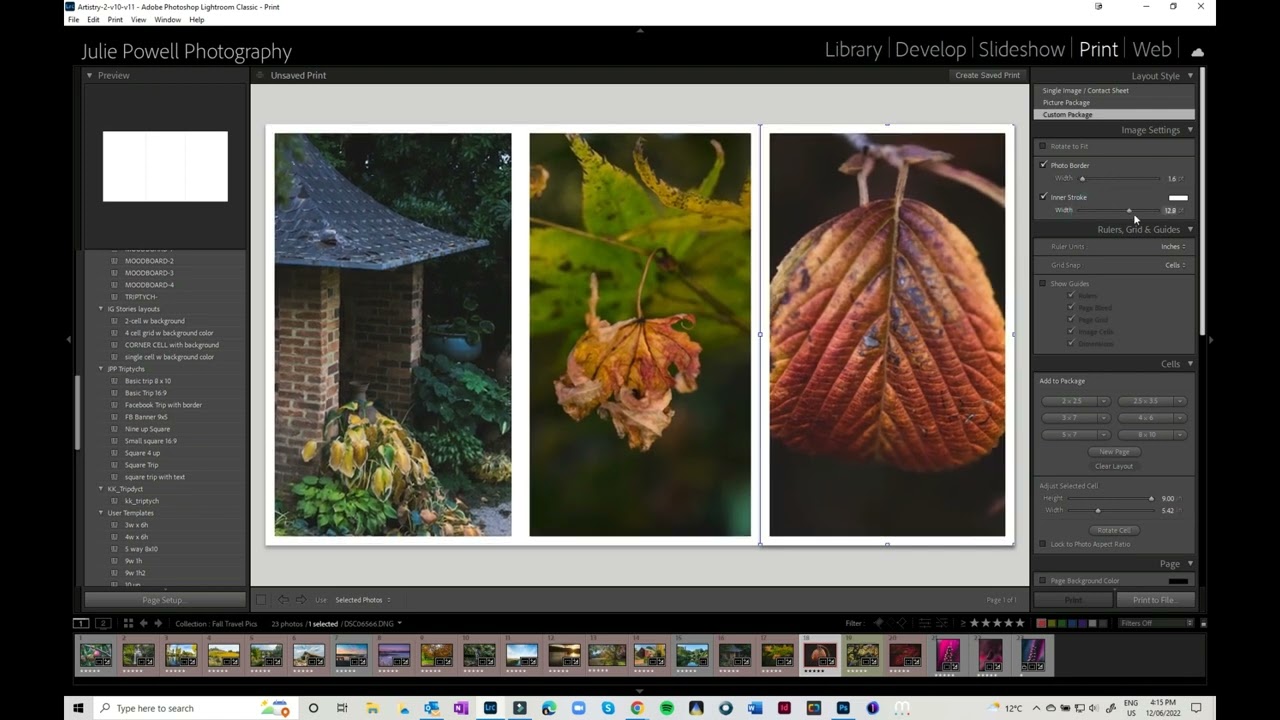Show next page arrow in toolbar
This screenshot has width=1280, height=720.
(300, 600)
